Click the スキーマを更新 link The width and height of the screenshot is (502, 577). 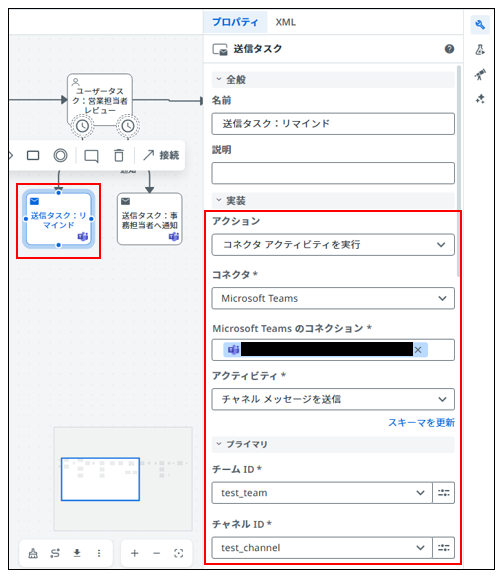421,422
